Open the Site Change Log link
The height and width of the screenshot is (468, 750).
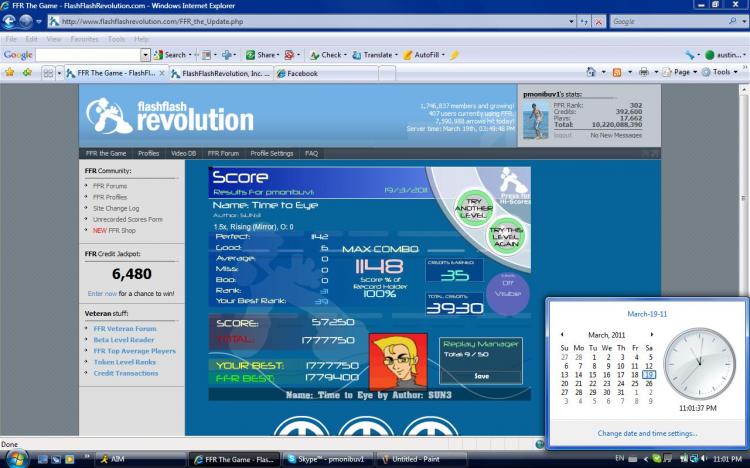coord(116,208)
